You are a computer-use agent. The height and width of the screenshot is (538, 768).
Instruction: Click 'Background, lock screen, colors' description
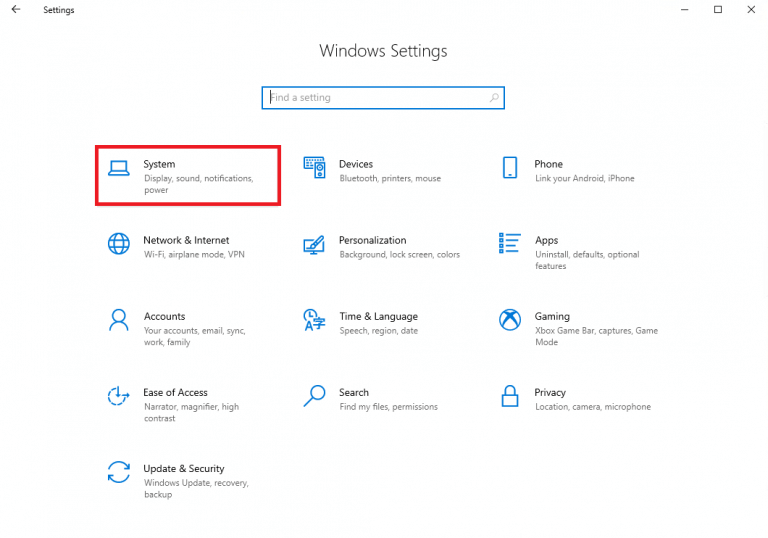click(x=400, y=255)
